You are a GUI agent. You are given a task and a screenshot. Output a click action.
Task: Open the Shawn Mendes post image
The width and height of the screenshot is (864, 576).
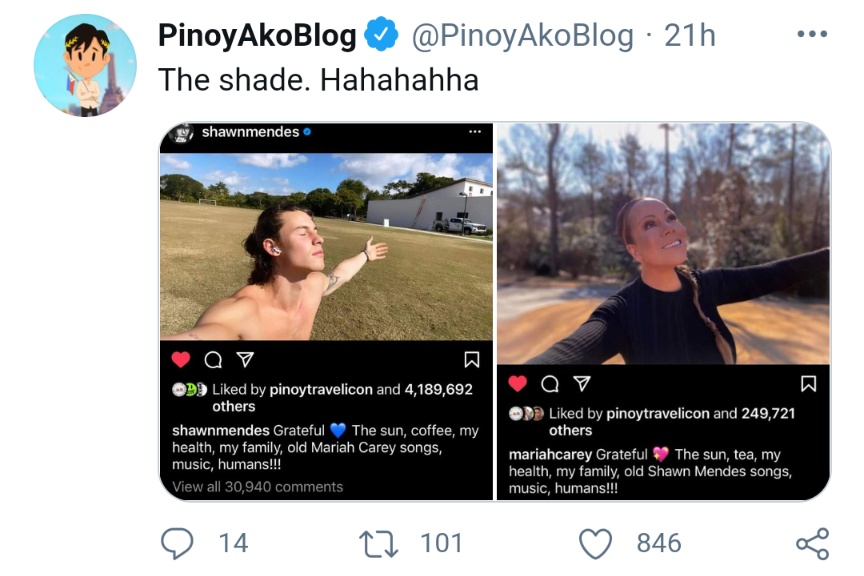click(326, 245)
